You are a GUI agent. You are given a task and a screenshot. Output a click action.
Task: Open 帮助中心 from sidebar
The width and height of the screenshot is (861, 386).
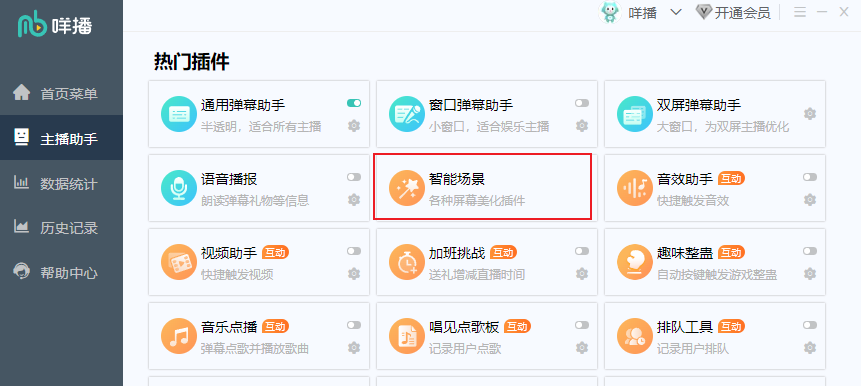[x=62, y=272]
